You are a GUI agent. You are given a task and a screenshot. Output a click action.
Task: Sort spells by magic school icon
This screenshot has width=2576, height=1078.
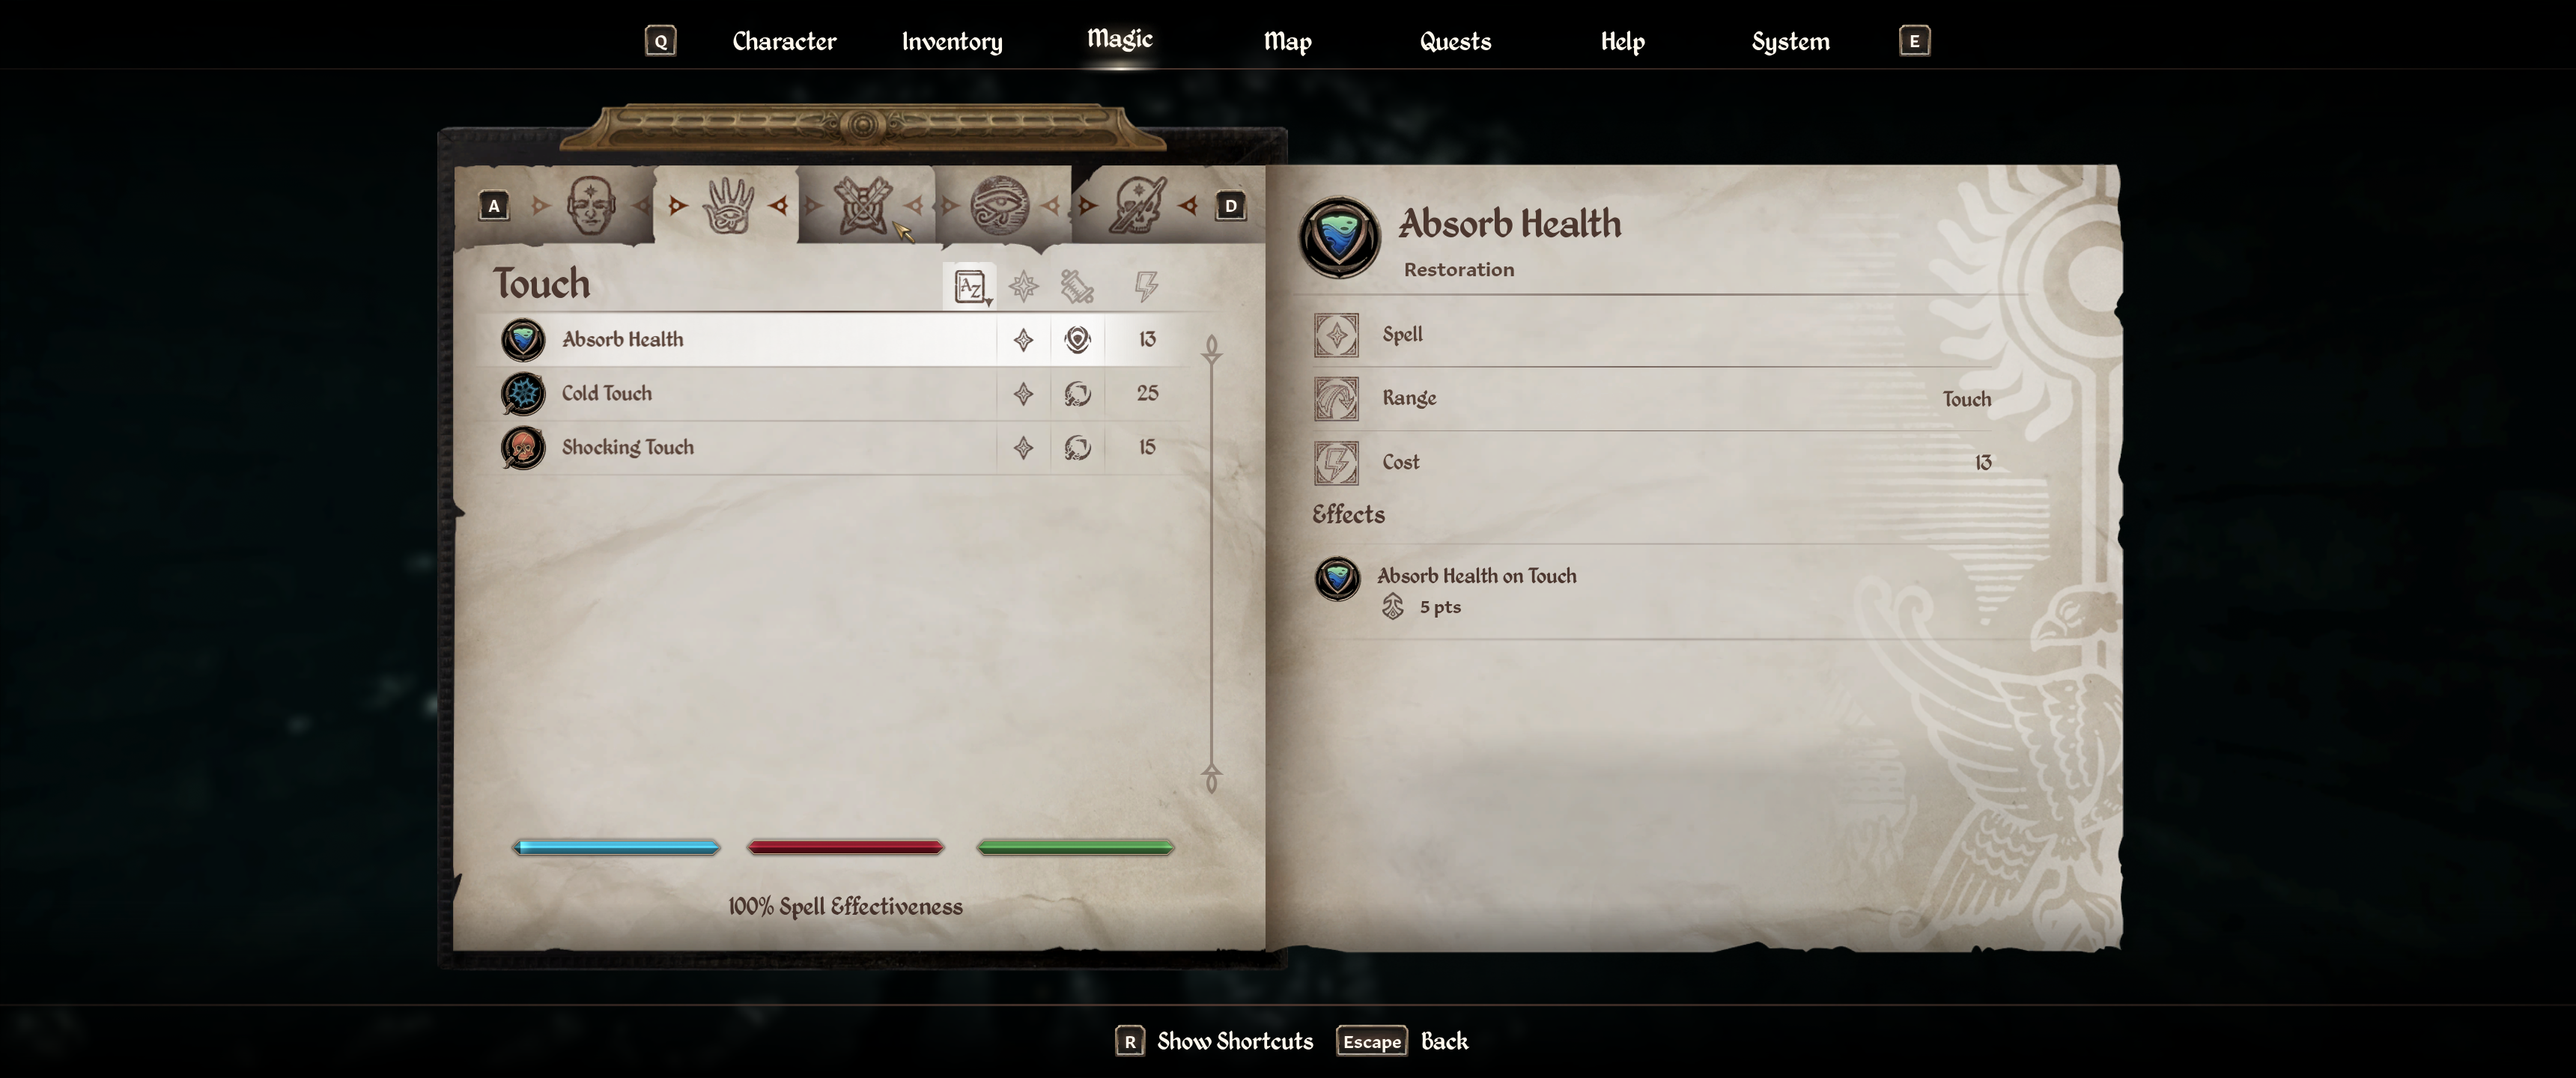1077,287
